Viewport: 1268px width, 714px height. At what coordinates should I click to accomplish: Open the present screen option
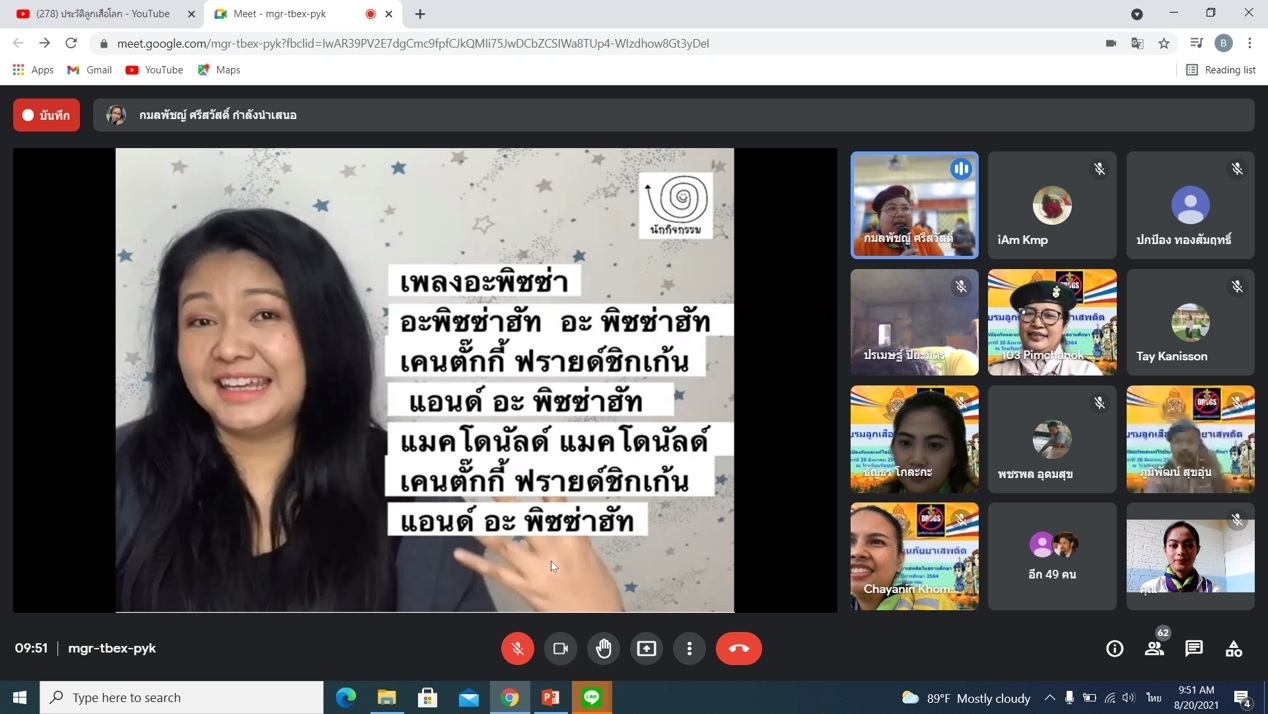click(x=647, y=648)
